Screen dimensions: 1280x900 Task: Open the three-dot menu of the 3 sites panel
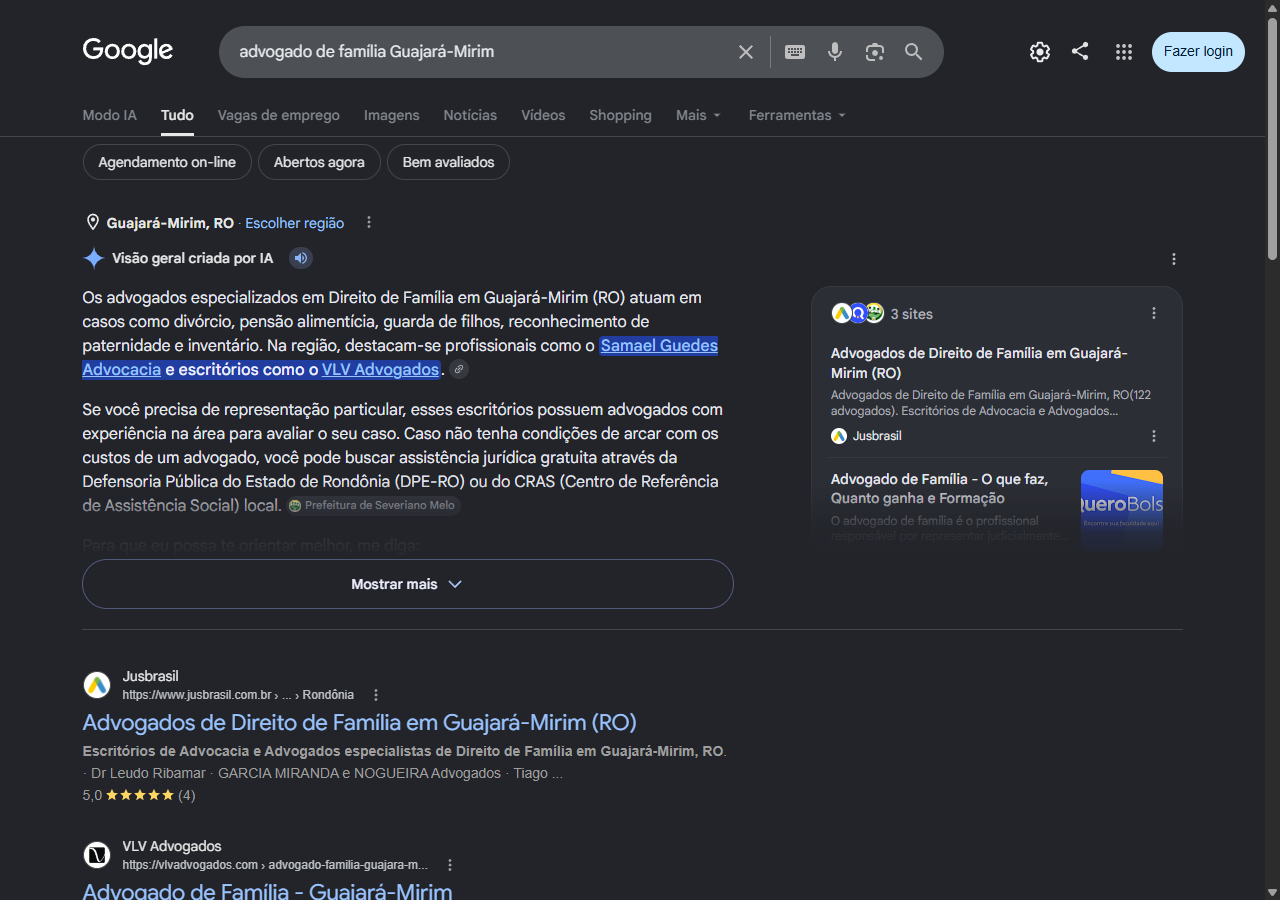coord(1154,313)
